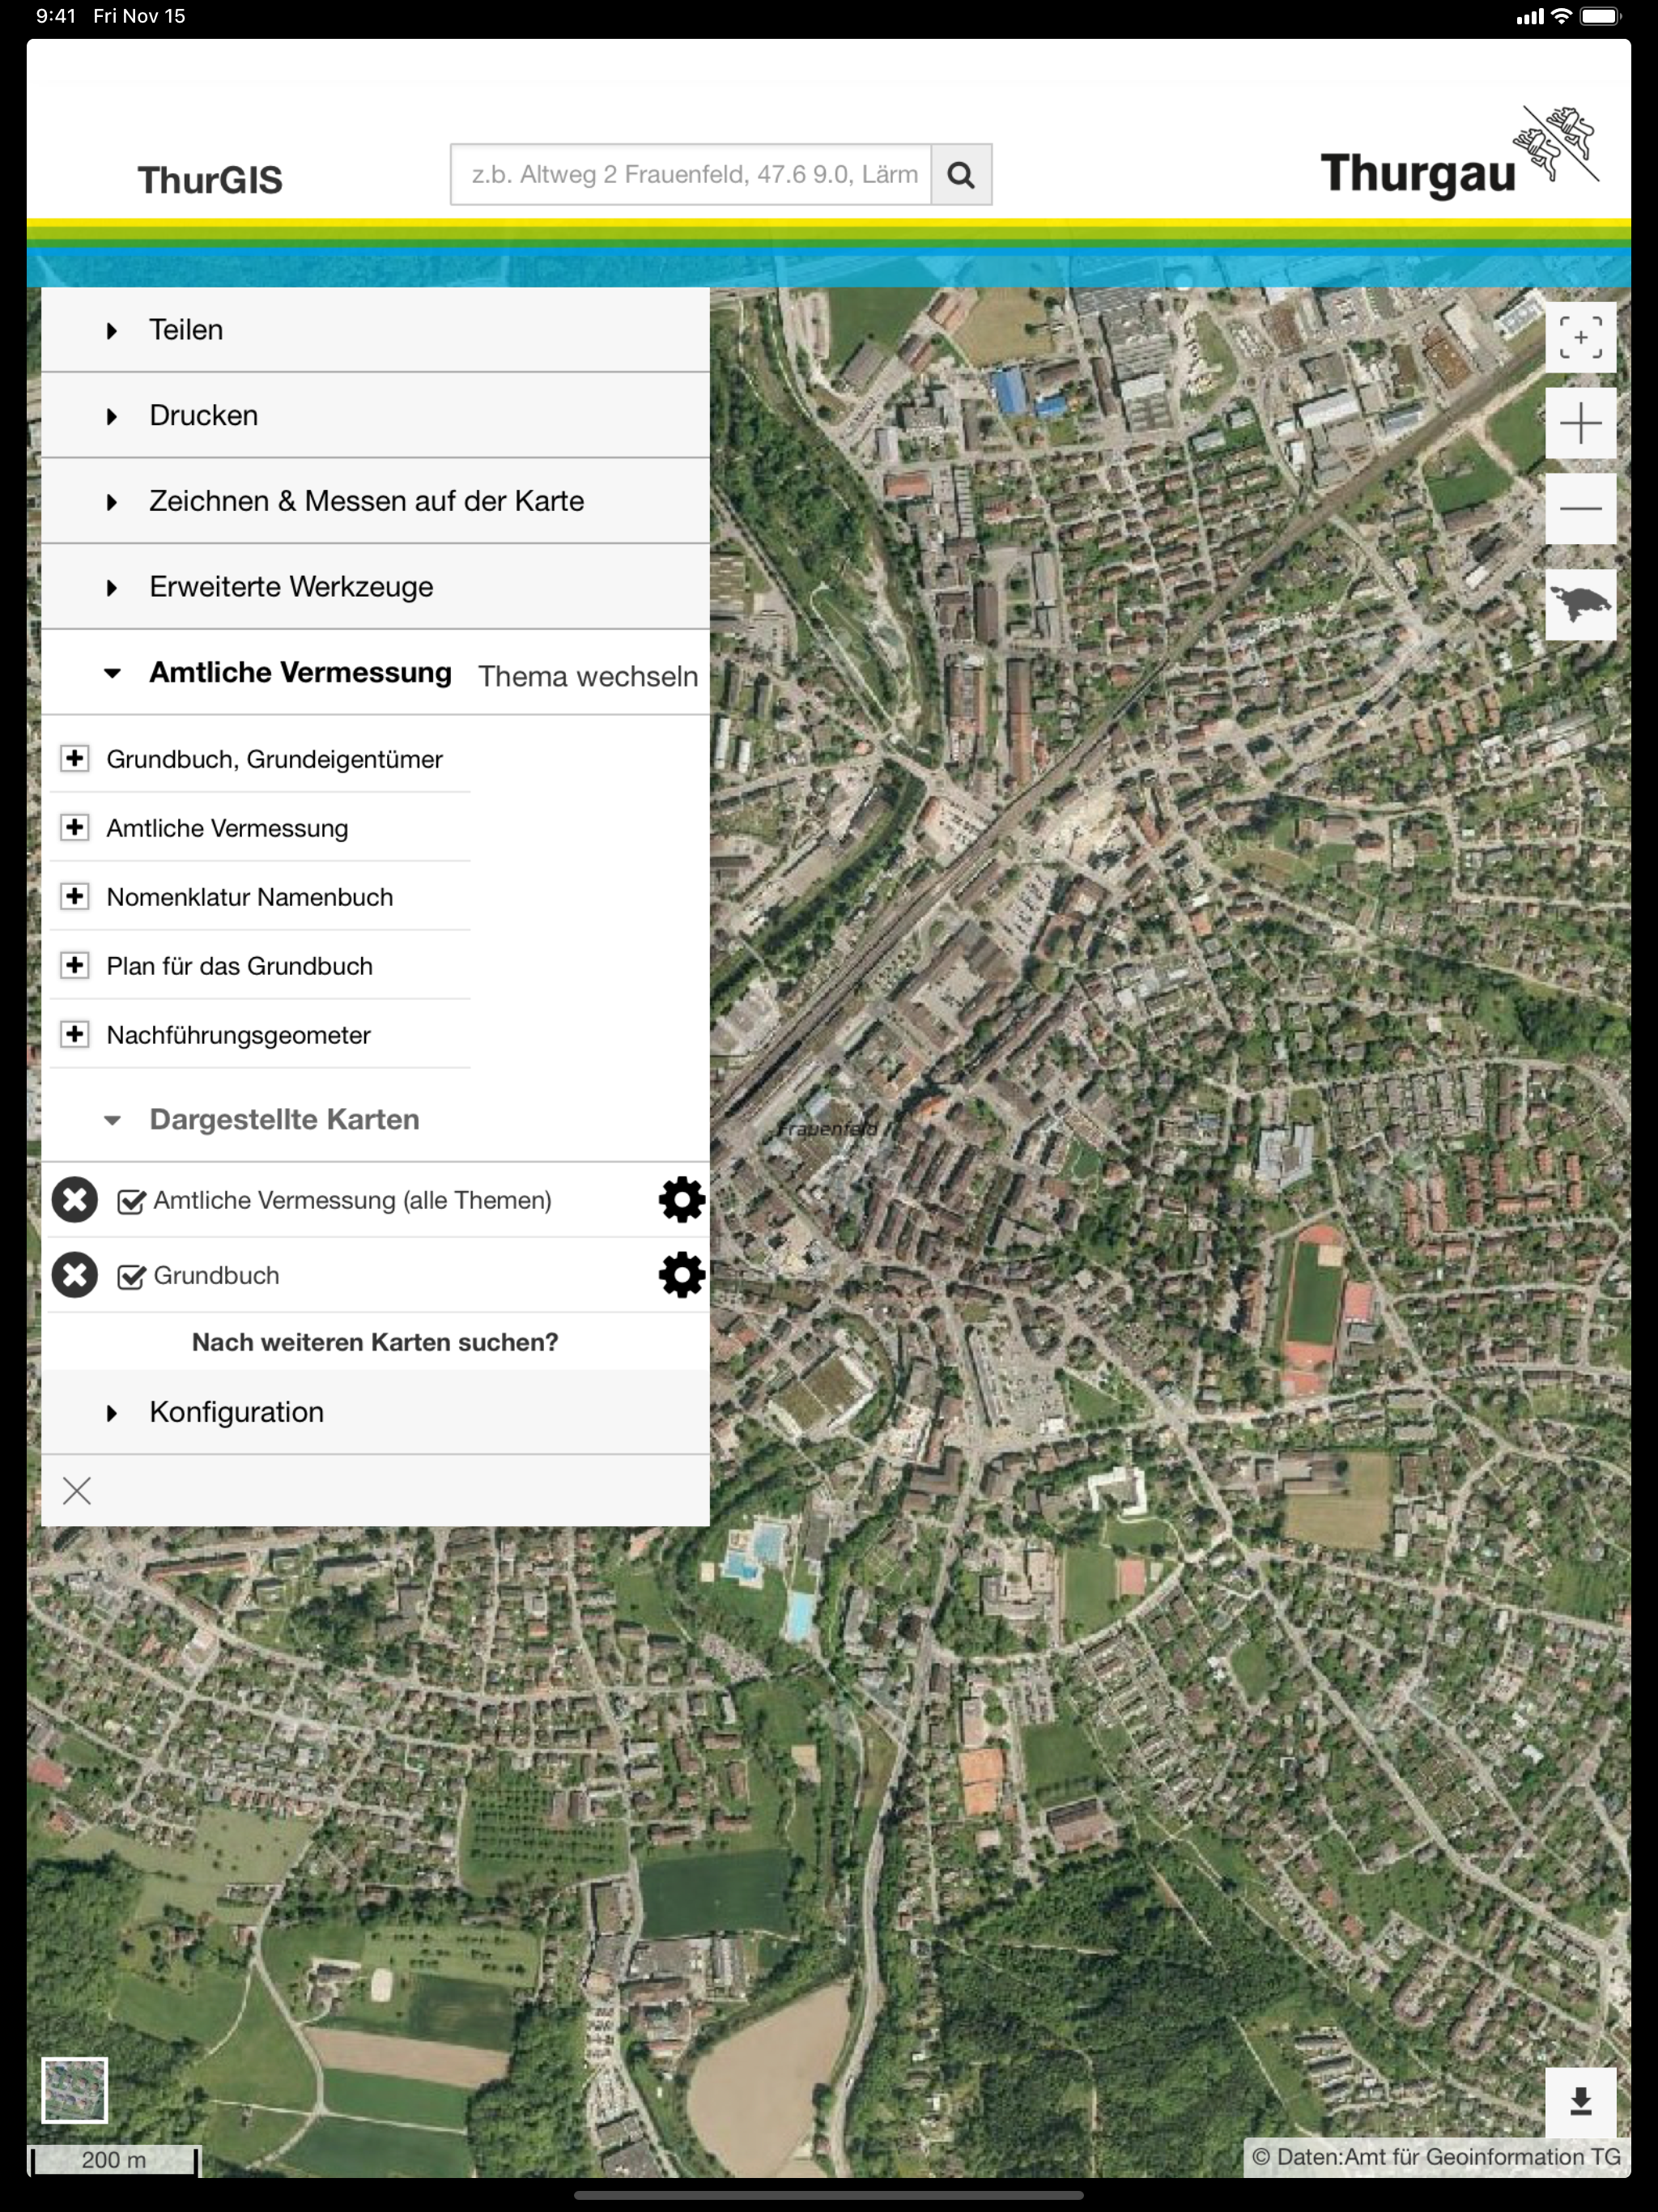This screenshot has height=2212, width=1658.
Task: Open settings gear for Grundbuch layer
Action: tap(682, 1275)
